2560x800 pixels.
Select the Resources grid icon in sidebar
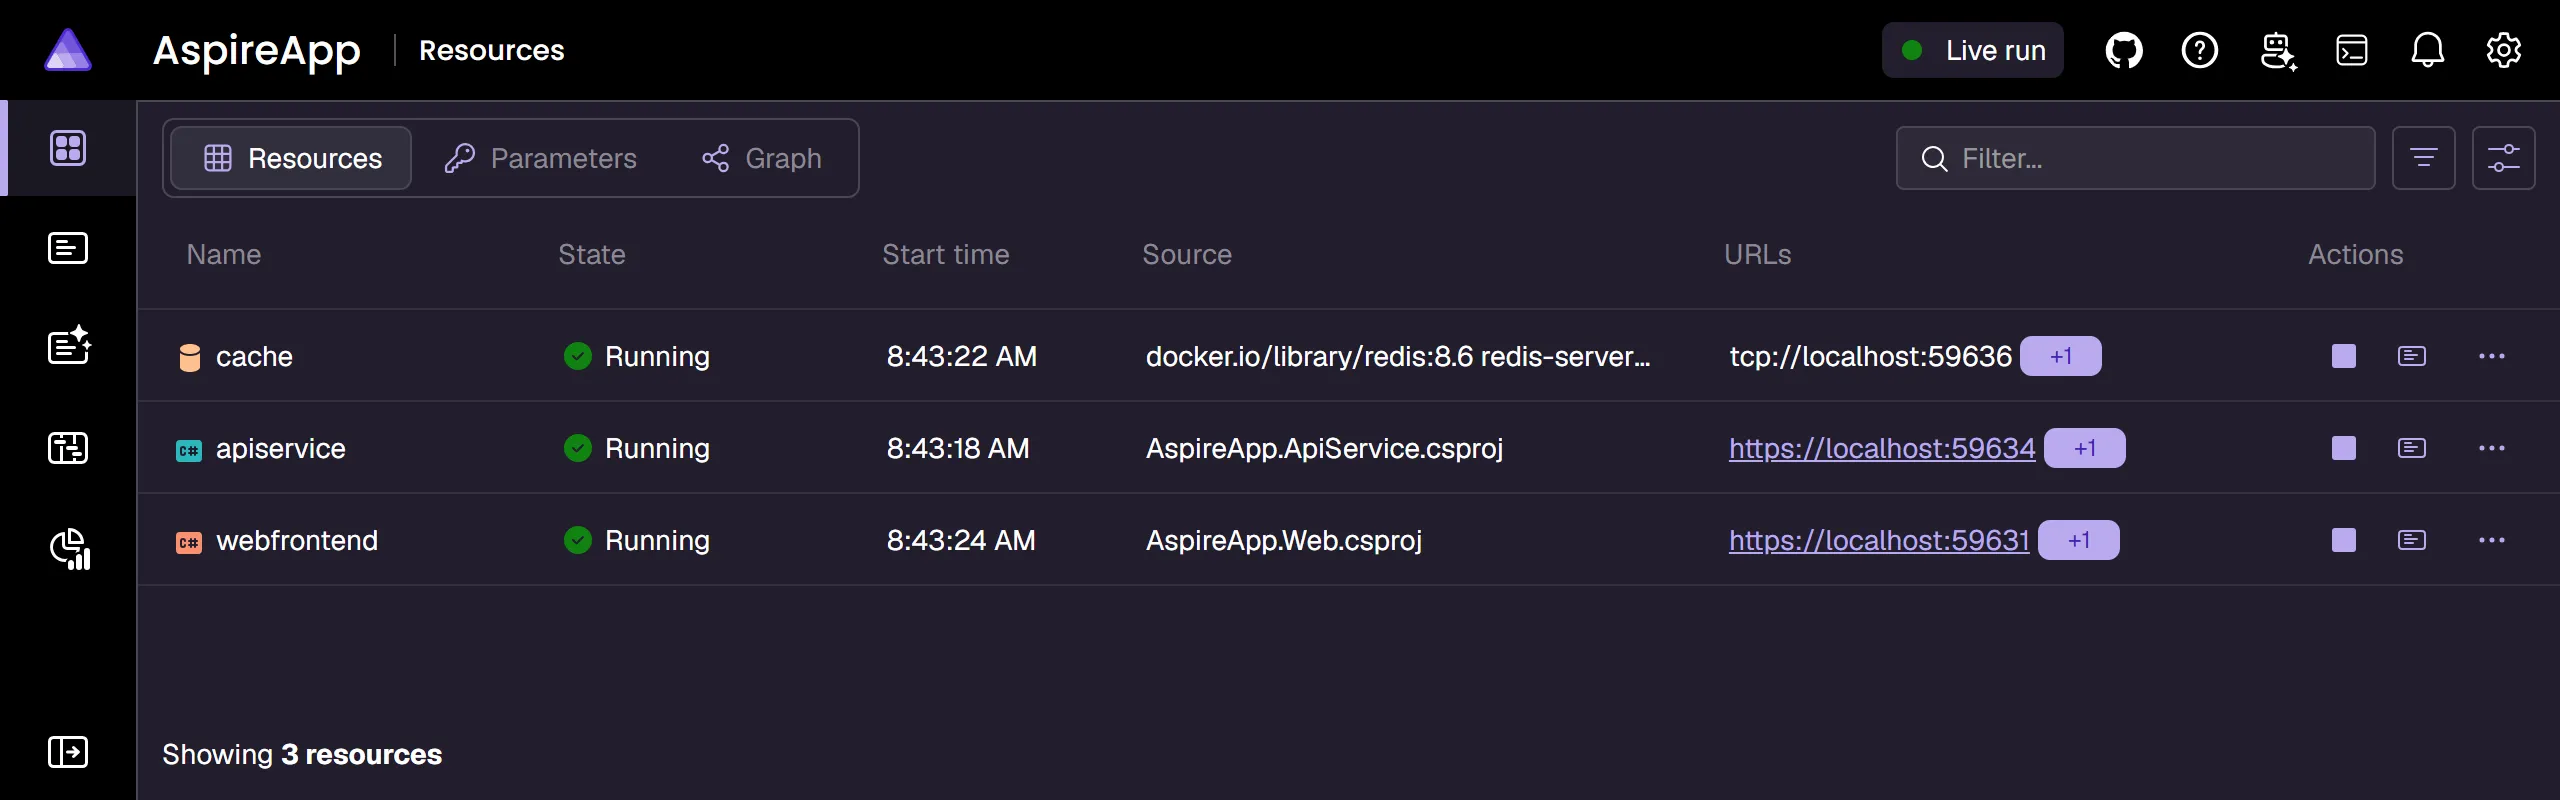pos(68,148)
